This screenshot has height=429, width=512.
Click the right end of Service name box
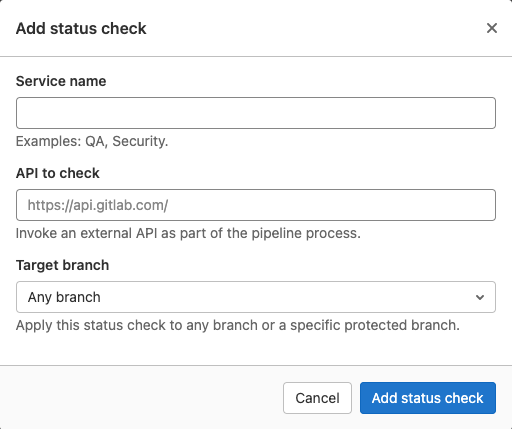tap(480, 113)
